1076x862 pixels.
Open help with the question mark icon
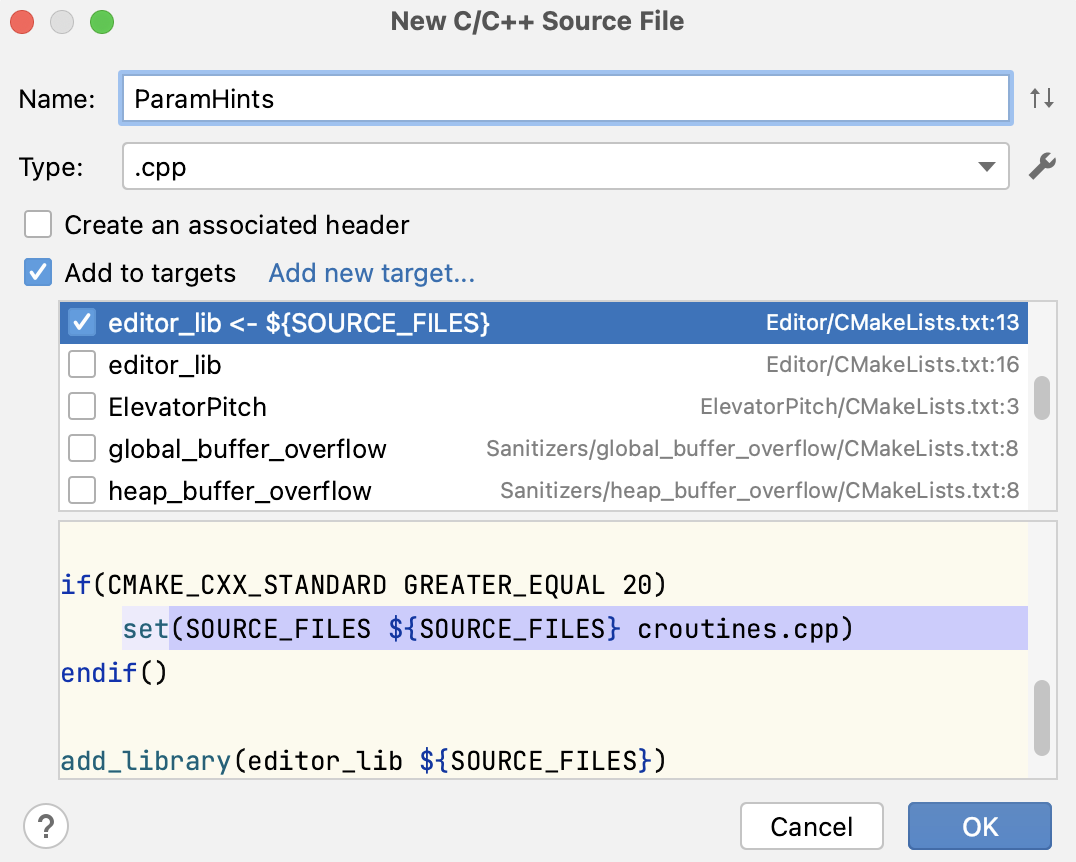click(x=45, y=826)
